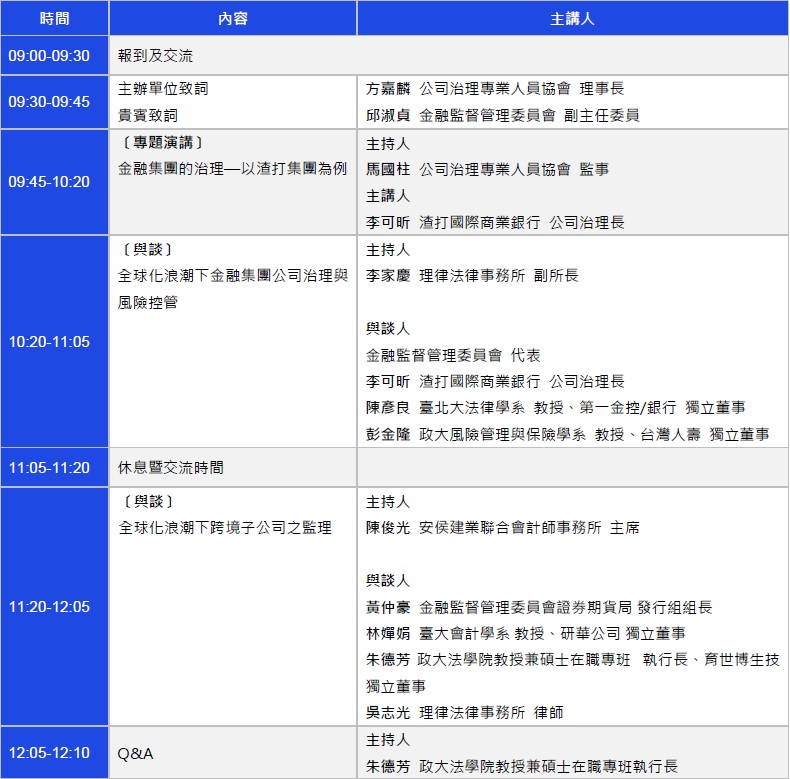Click the 風險控管 text
This screenshot has width=790, height=779.
tap(148, 302)
